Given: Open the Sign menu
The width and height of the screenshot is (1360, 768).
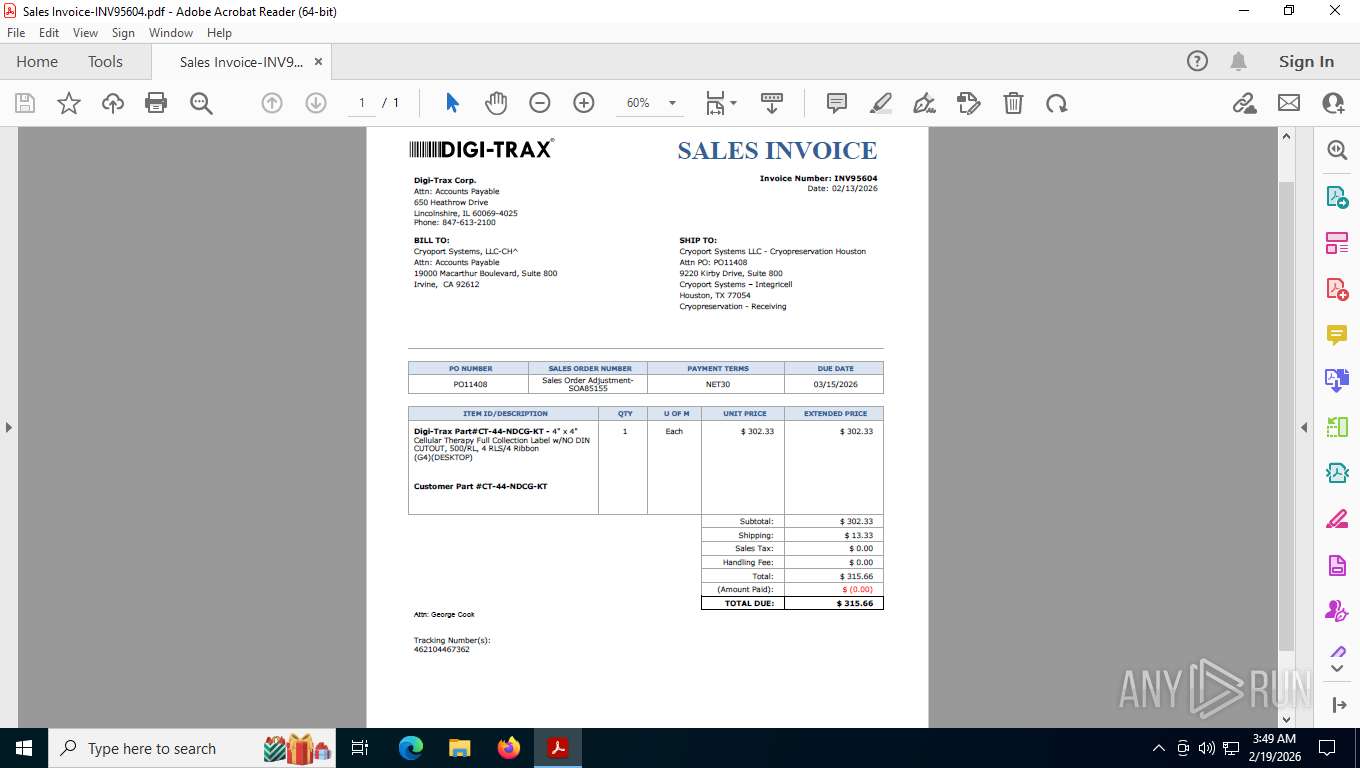Looking at the screenshot, I should tap(124, 33).
